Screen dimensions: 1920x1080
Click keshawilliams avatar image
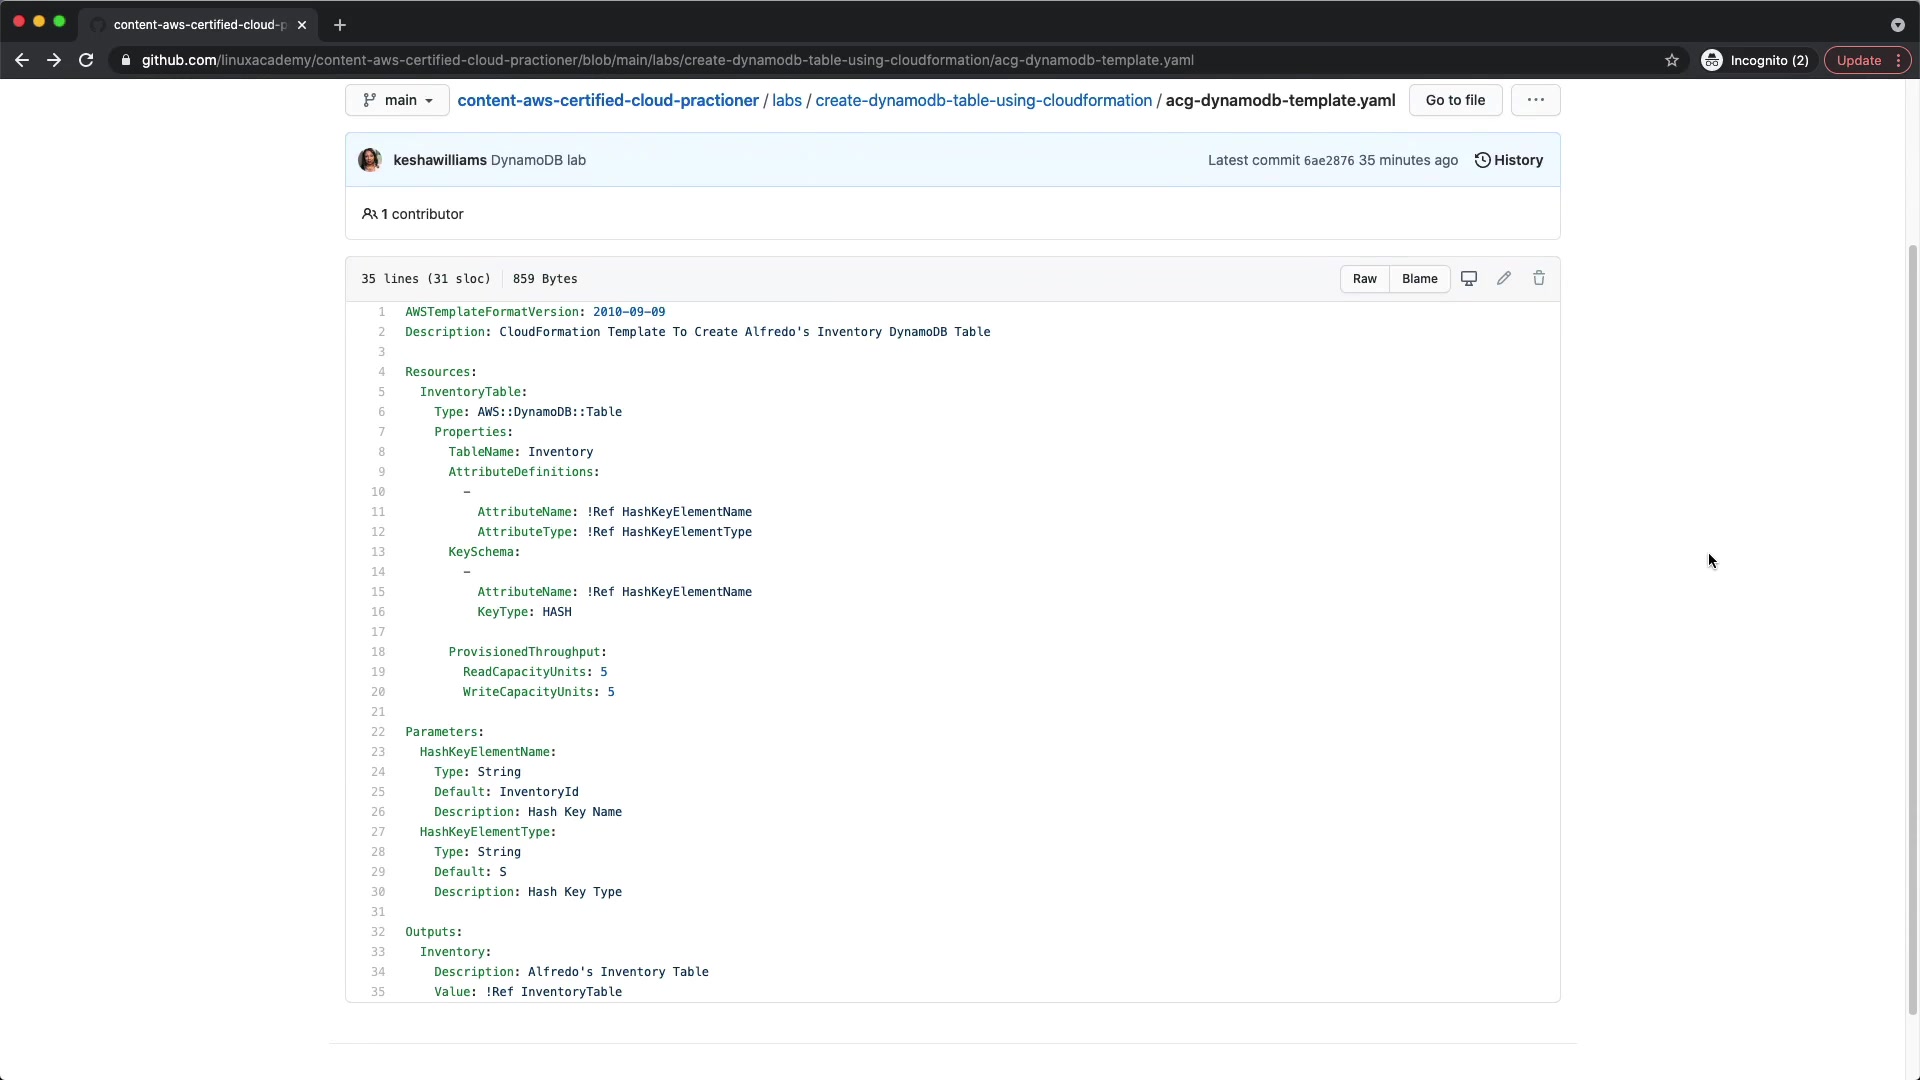point(370,160)
